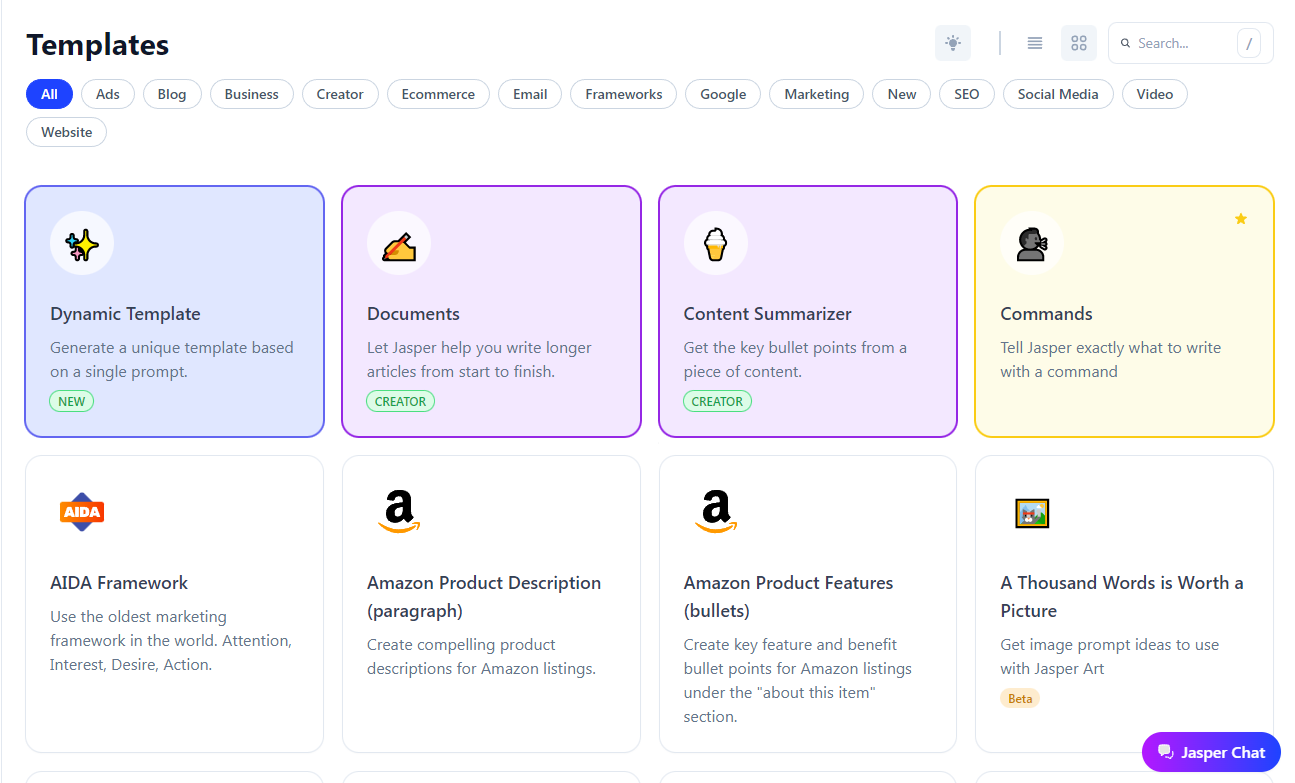Switch to list view layout

tap(1035, 43)
